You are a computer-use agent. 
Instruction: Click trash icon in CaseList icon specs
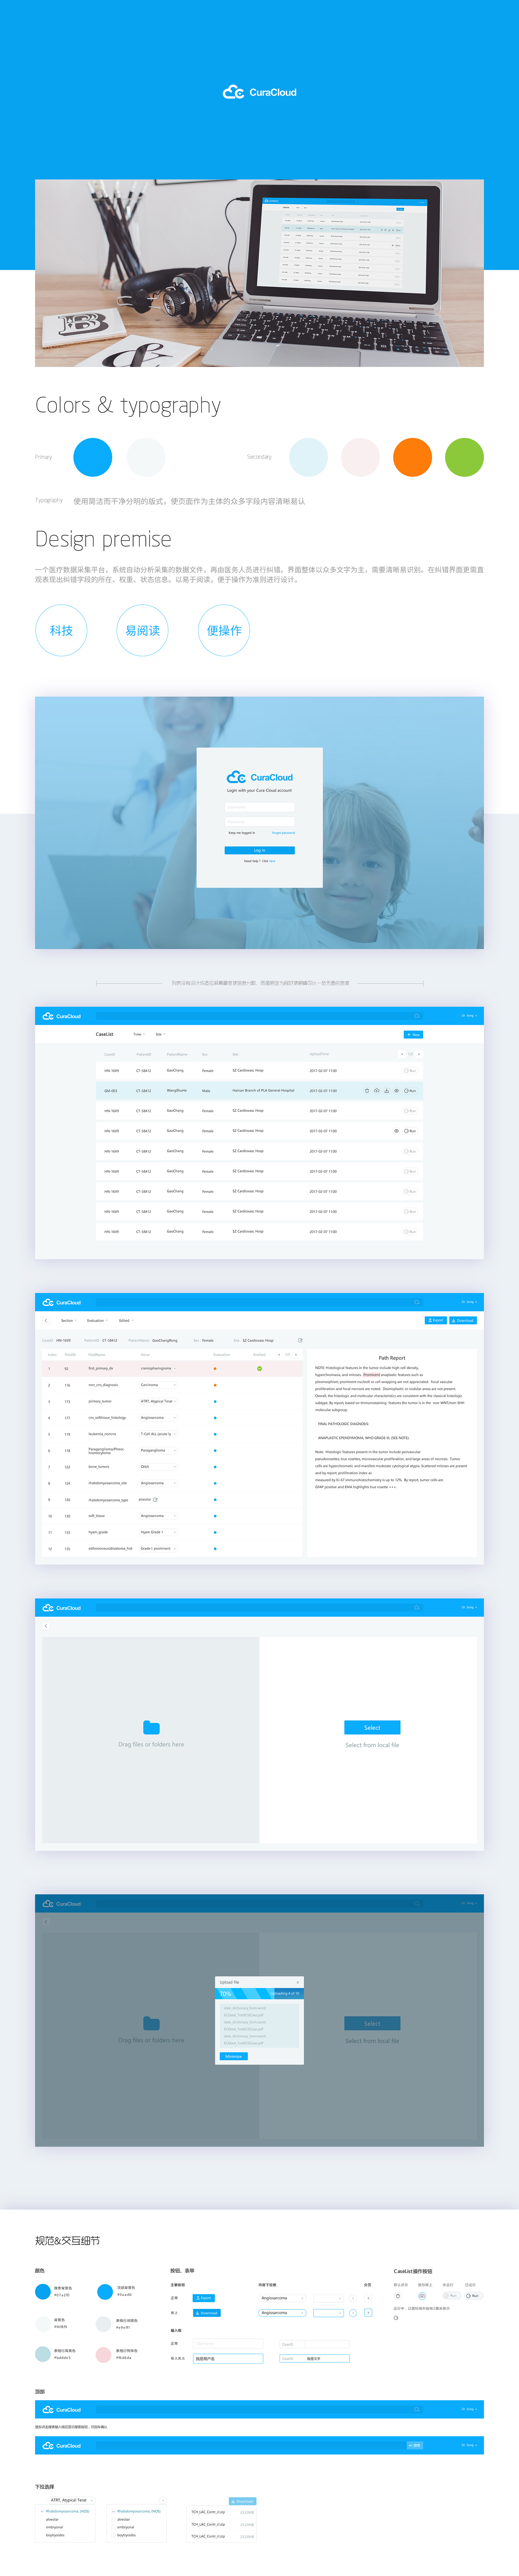pos(398,2296)
